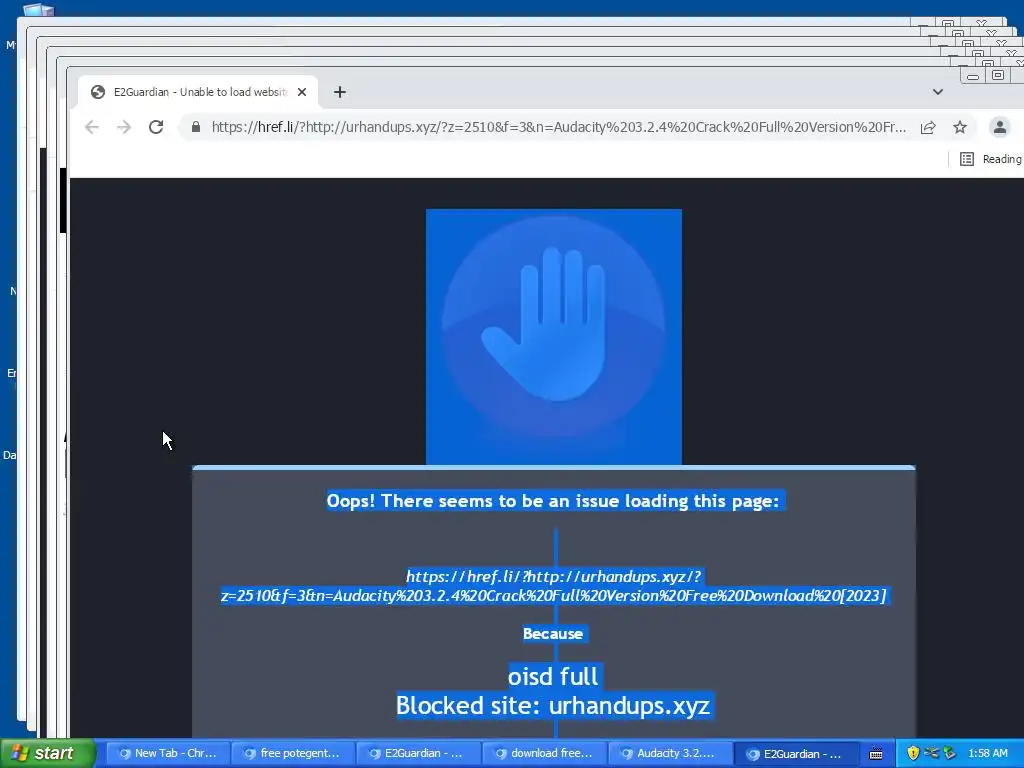Image resolution: width=1024 pixels, height=768 pixels.
Task: View site info via the padlock icon
Action: pos(195,127)
